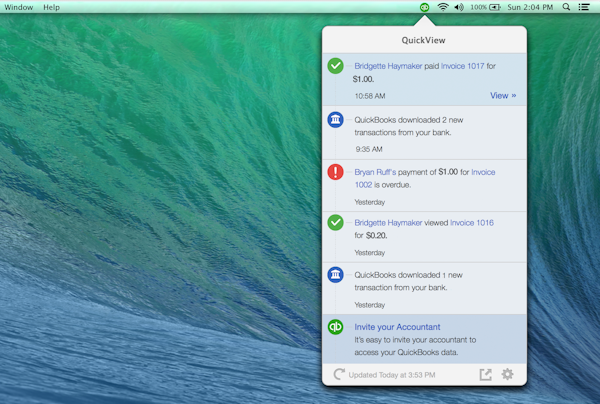The height and width of the screenshot is (404, 600).
Task: Open Notification Center list icon
Action: pyautogui.click(x=584, y=7)
